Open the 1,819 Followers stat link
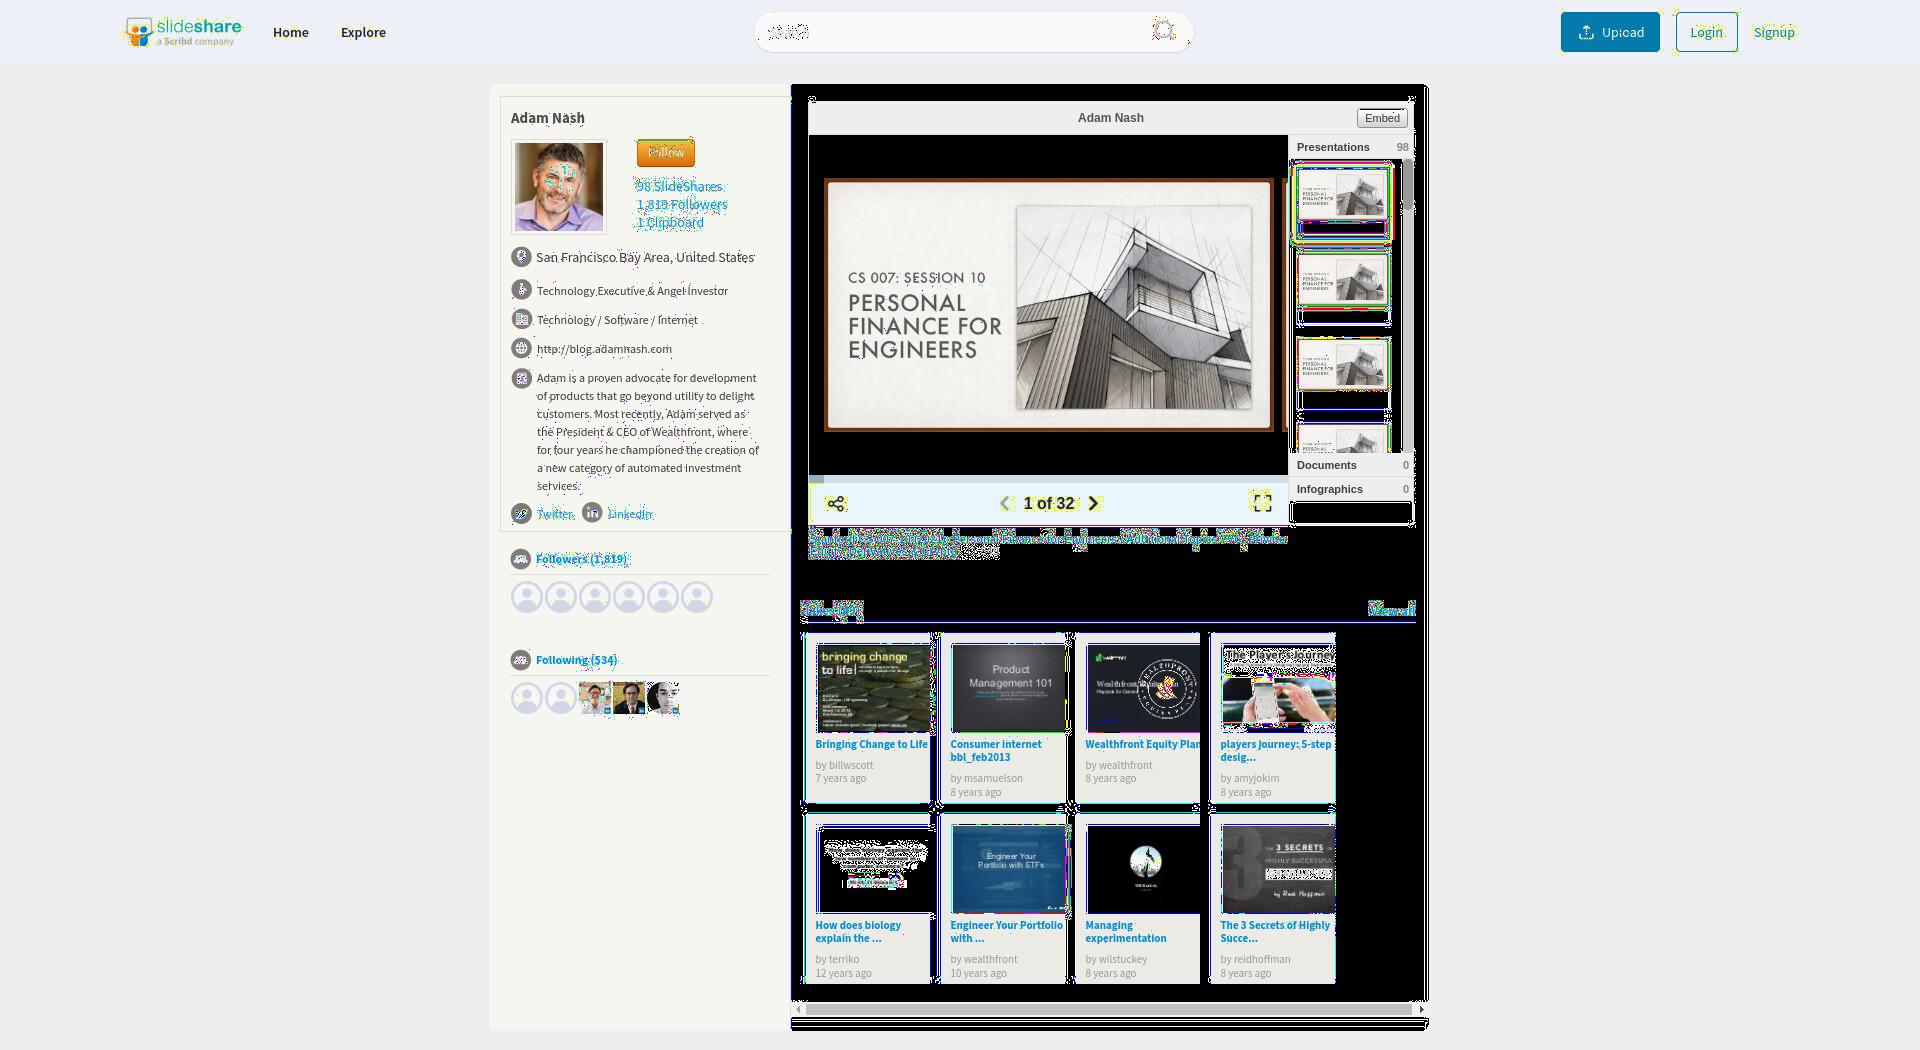This screenshot has width=1920, height=1050. (682, 204)
